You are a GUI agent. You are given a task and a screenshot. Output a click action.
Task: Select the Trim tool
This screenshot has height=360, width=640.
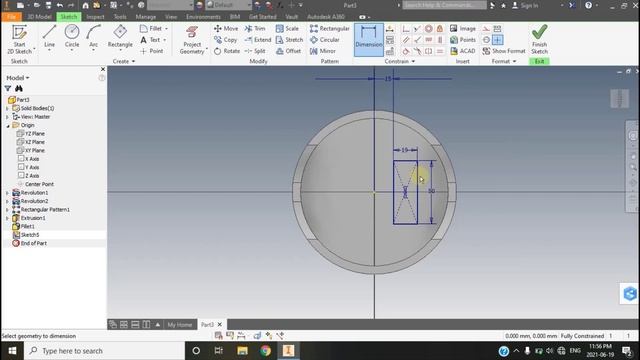tap(255, 29)
